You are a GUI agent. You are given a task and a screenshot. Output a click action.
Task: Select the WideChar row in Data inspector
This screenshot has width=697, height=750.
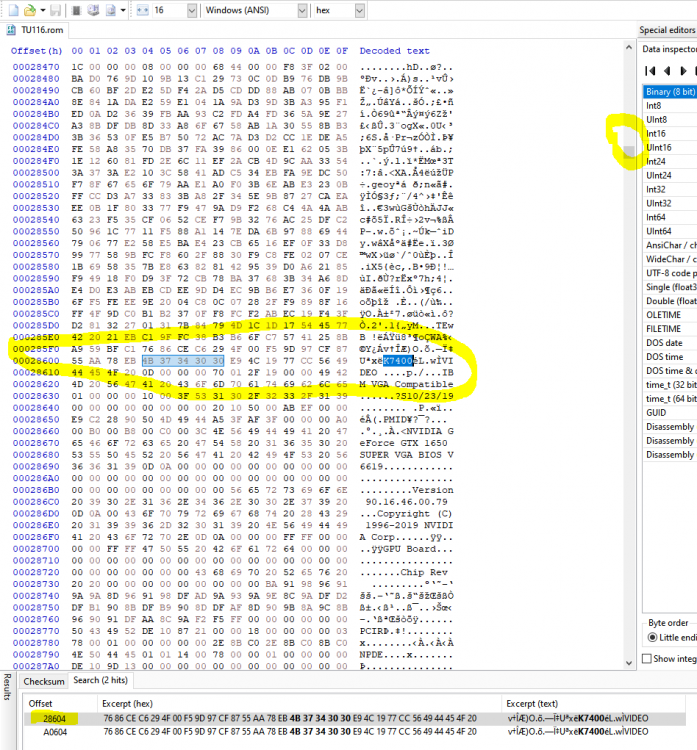[x=670, y=259]
